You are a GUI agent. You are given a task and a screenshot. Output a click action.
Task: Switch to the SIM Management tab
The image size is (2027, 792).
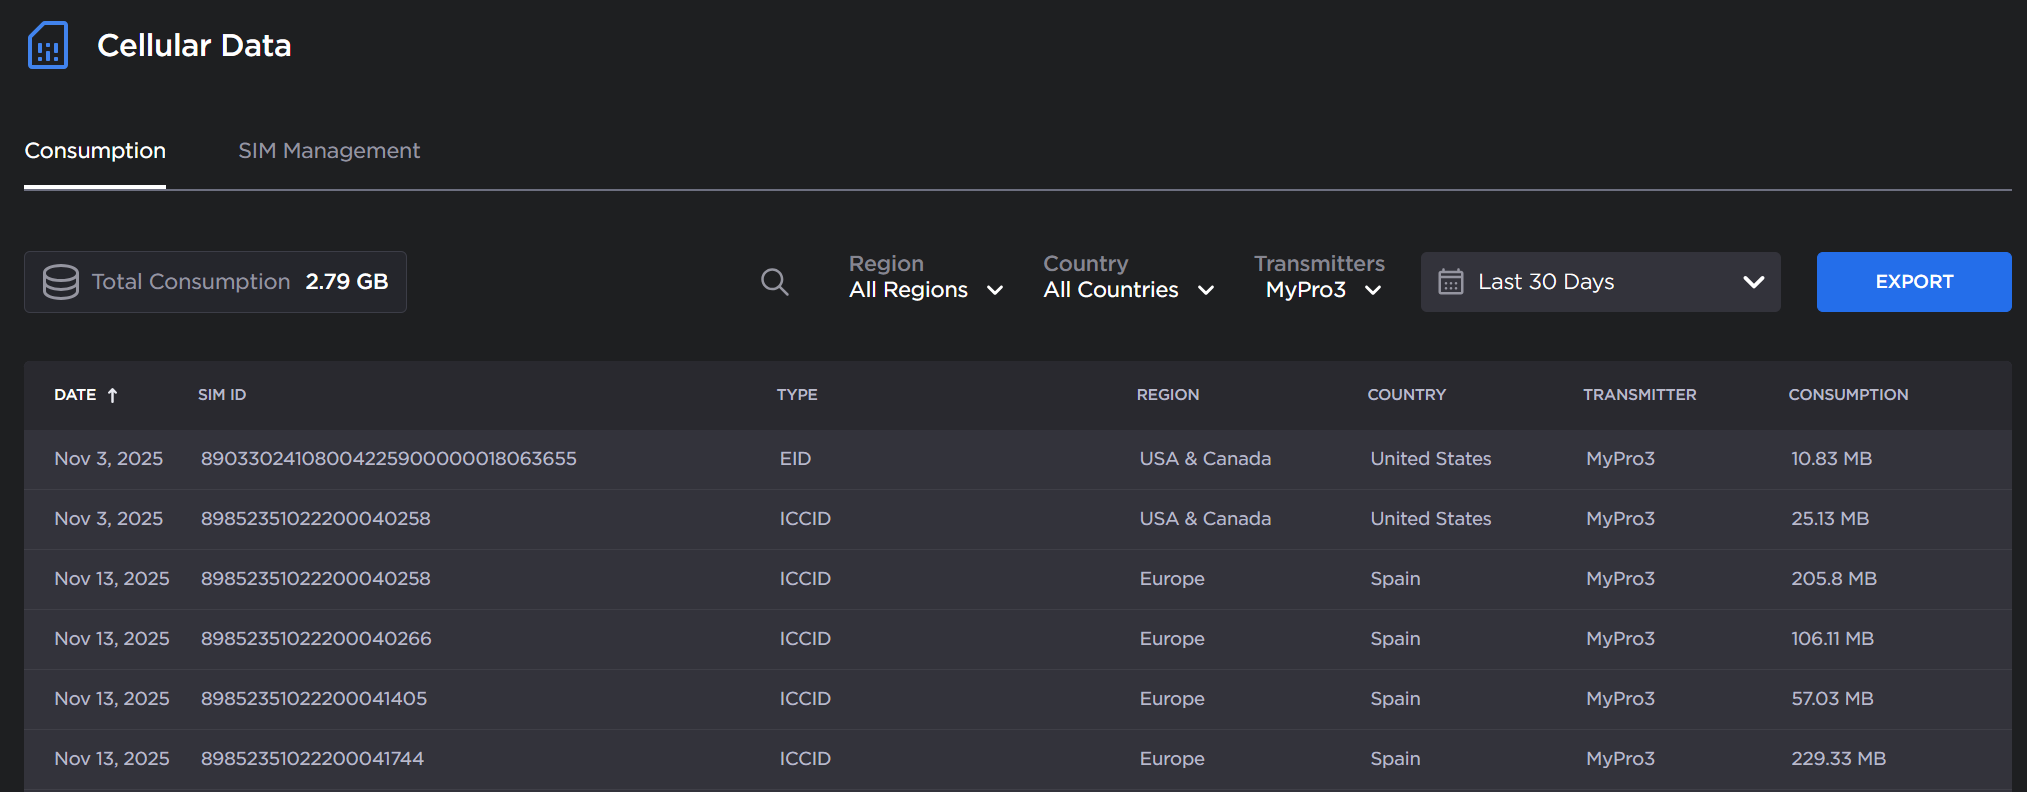[329, 151]
